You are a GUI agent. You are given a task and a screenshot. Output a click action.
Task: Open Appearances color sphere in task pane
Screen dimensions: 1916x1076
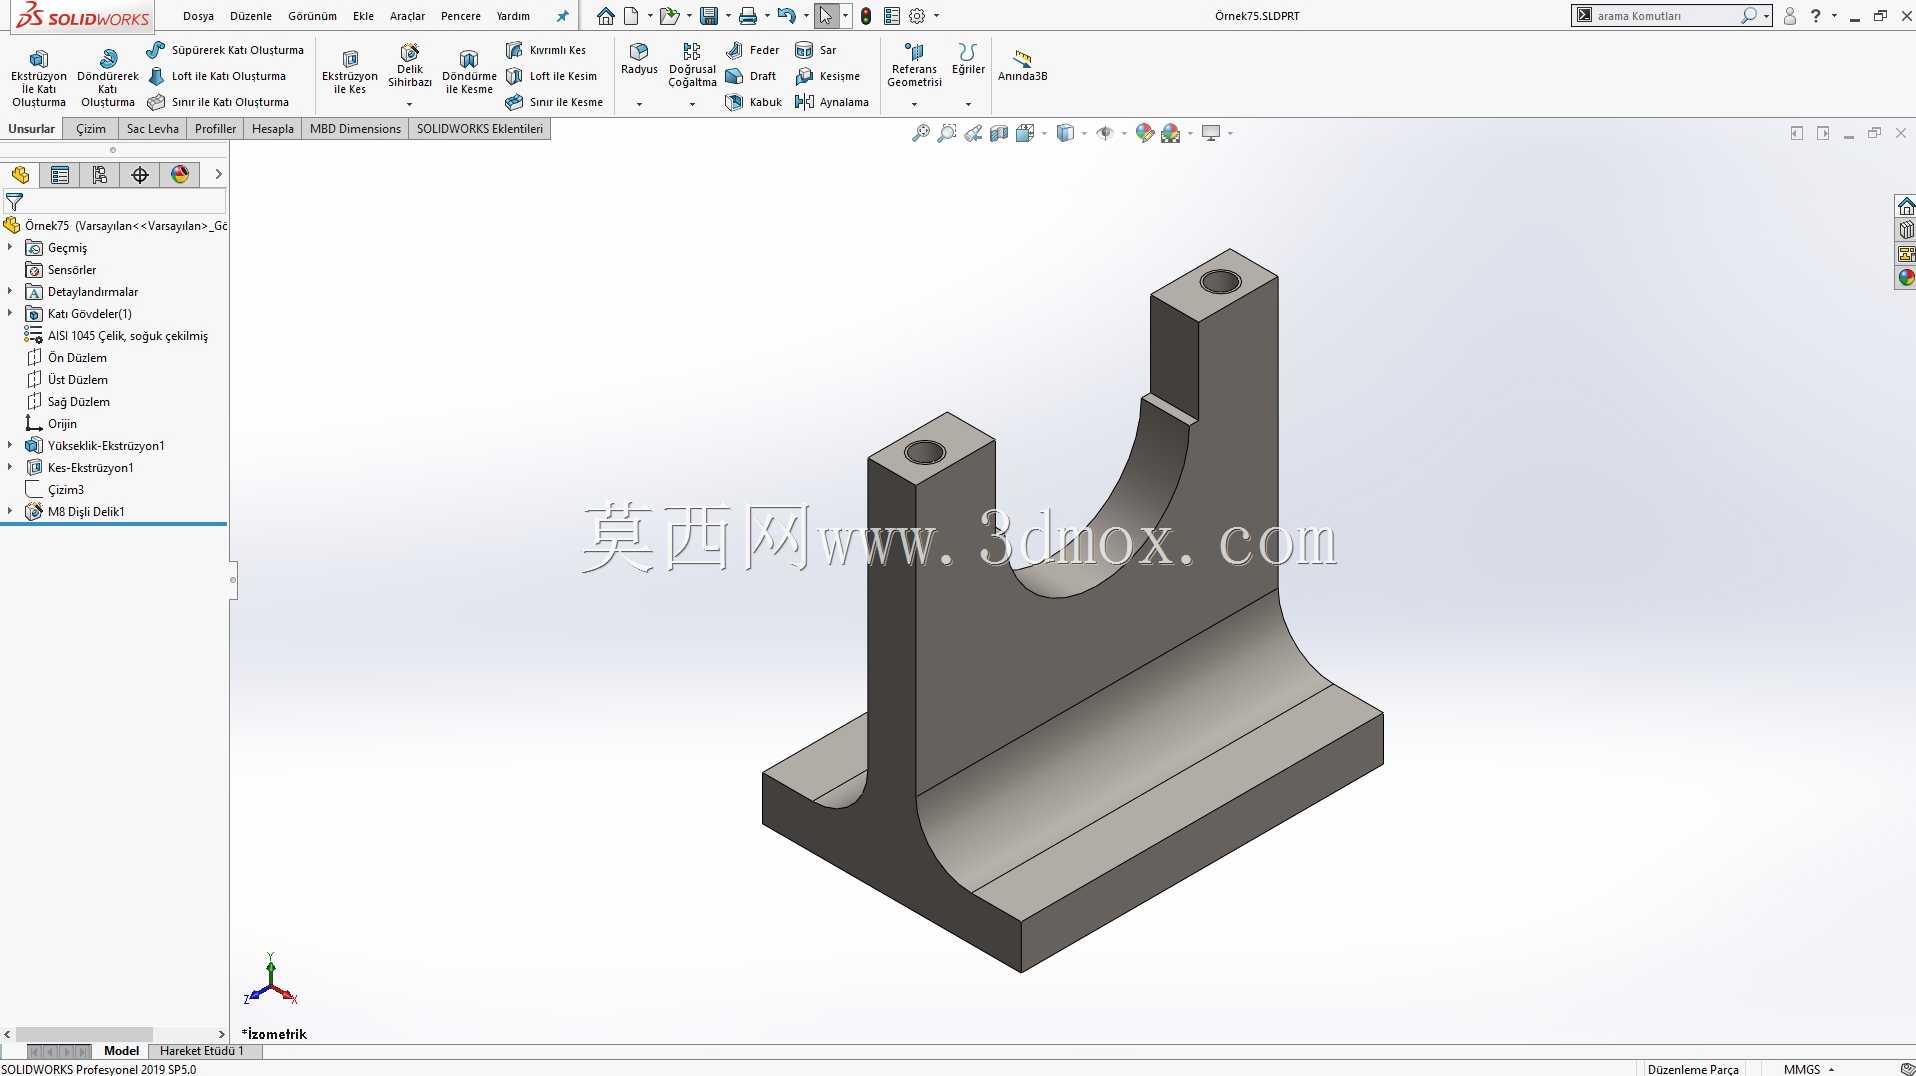[x=1906, y=278]
